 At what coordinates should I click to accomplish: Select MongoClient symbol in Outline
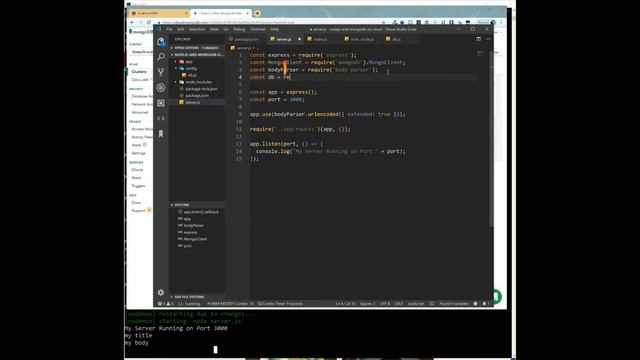click(x=195, y=239)
